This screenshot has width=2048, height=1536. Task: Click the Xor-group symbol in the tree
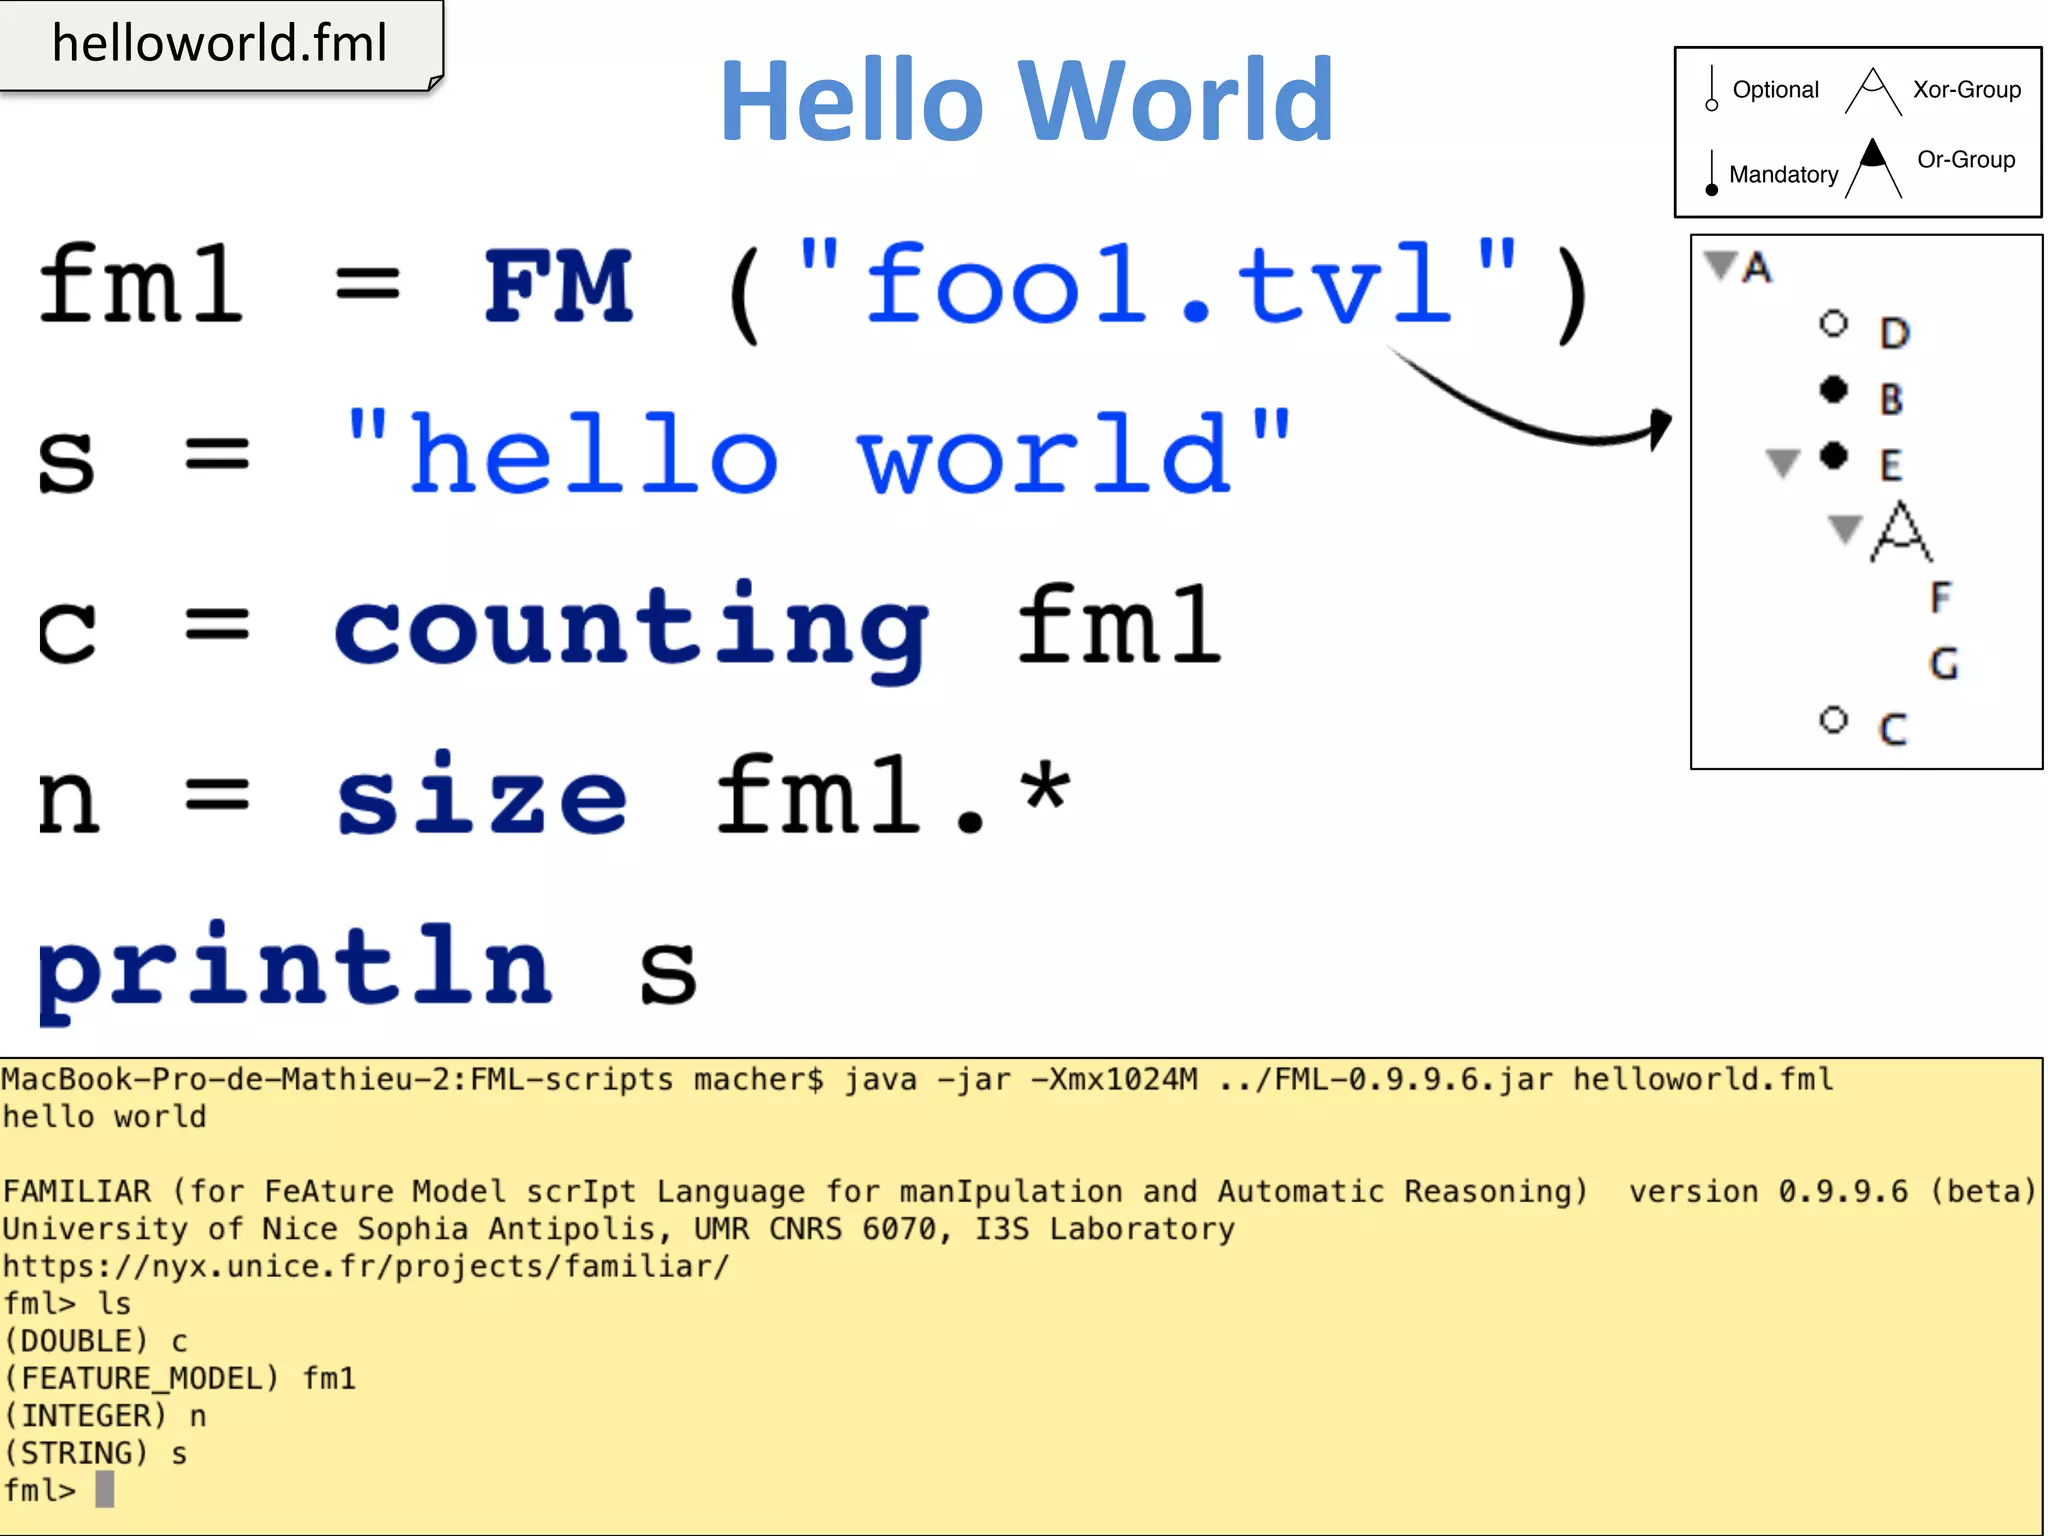point(1901,531)
